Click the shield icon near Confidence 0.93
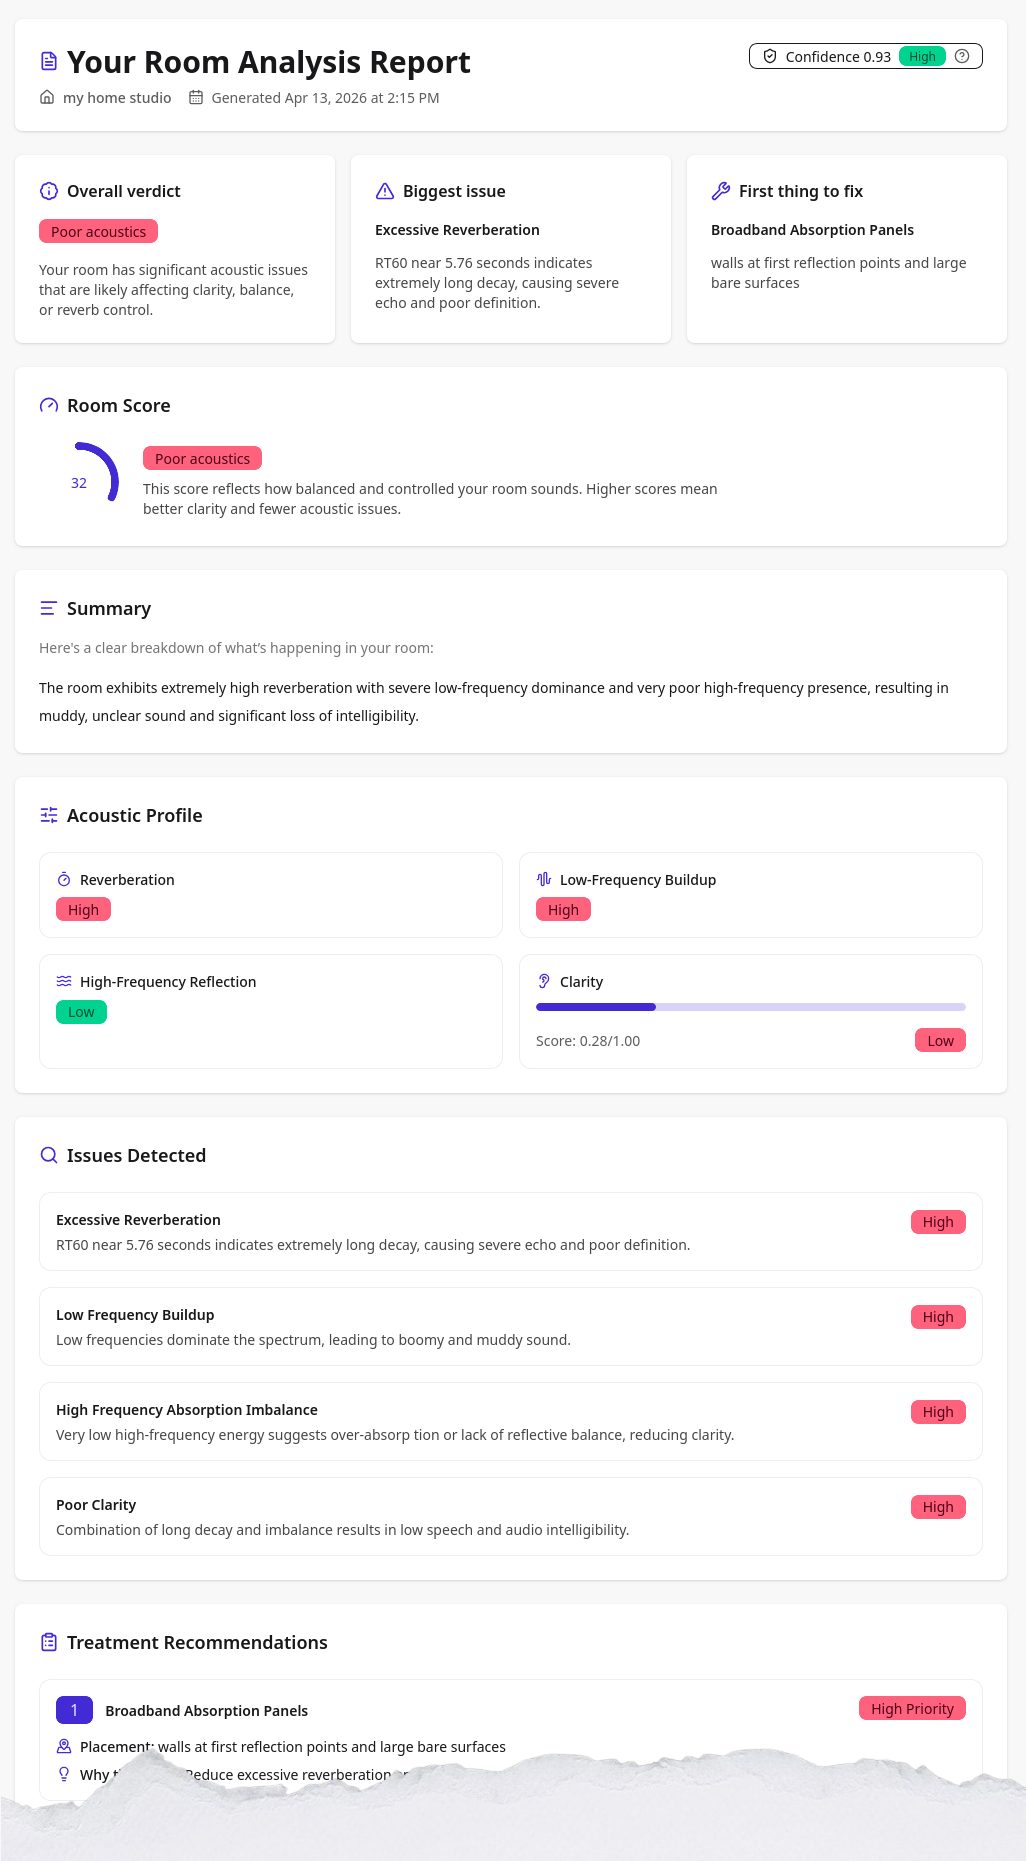 coord(769,56)
